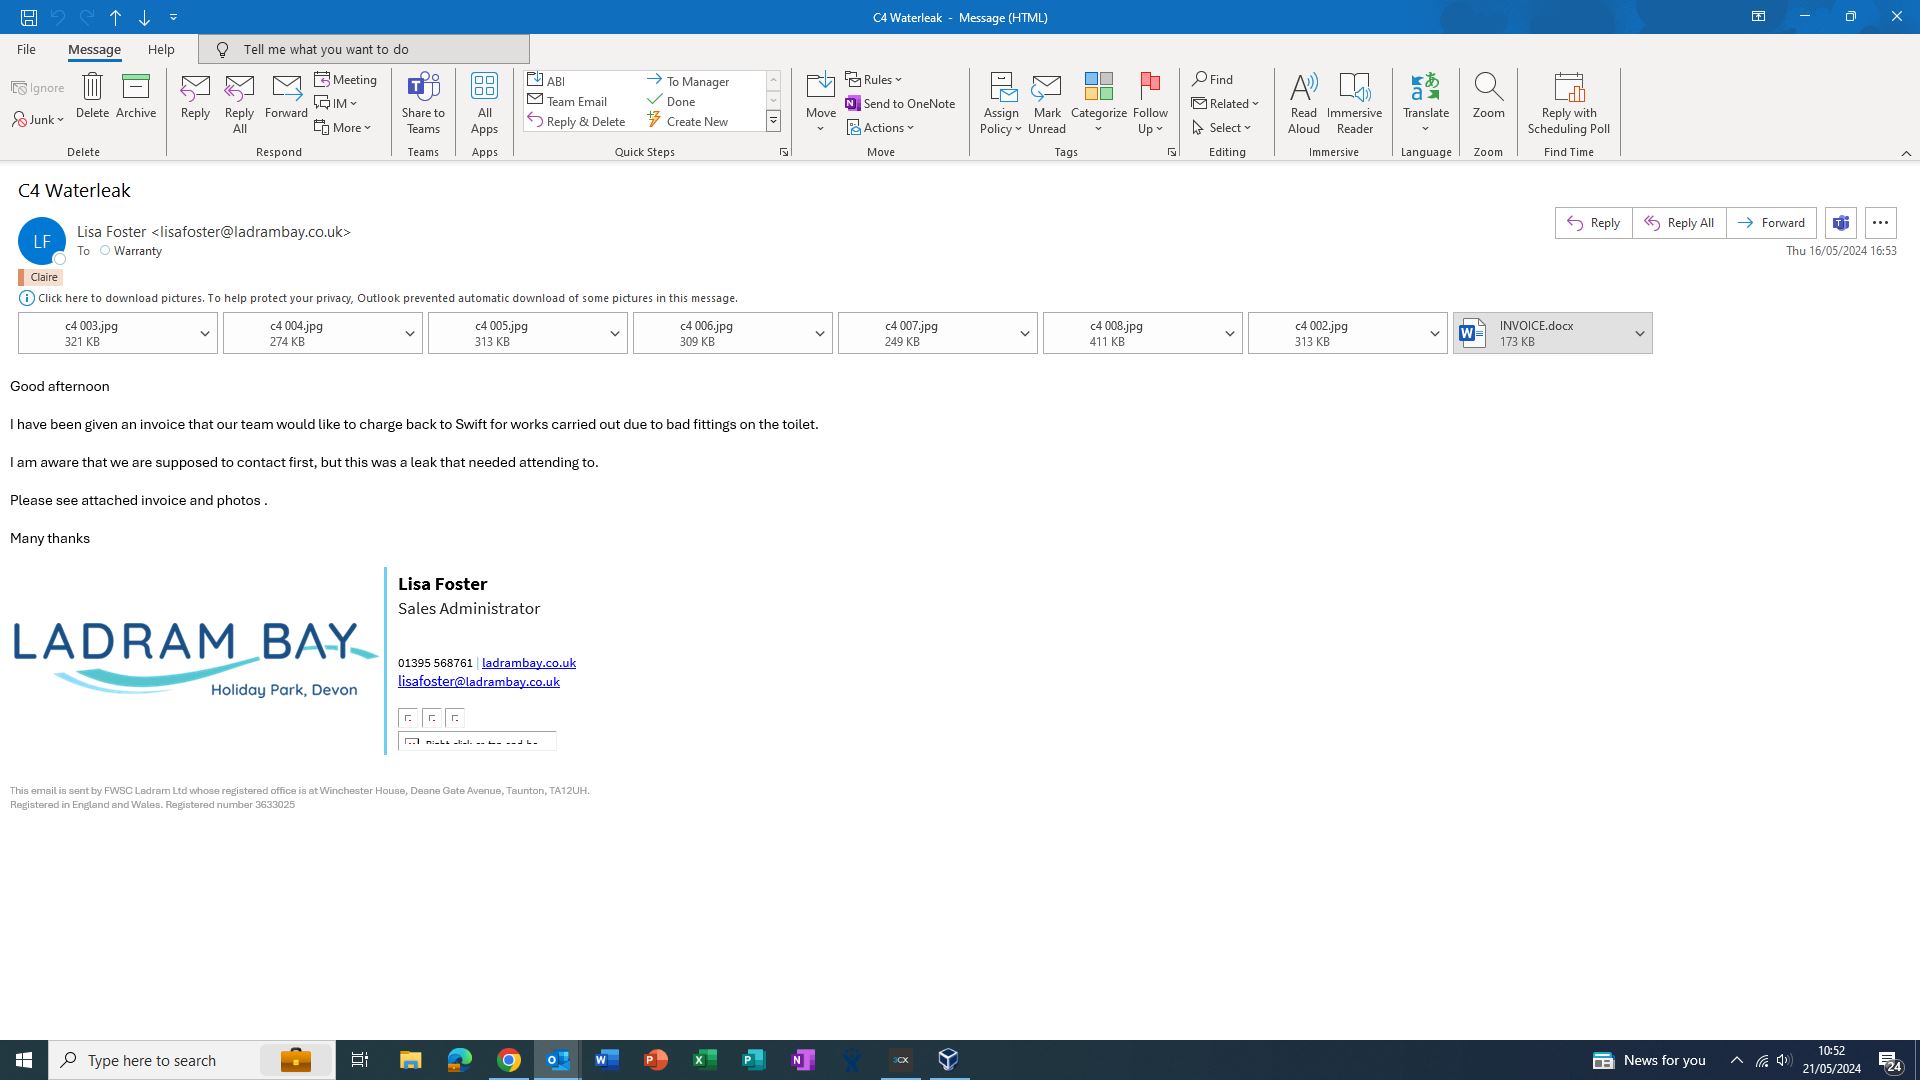Collapse the ribbon with chevron
The image size is (1920, 1080).
coord(1905,153)
